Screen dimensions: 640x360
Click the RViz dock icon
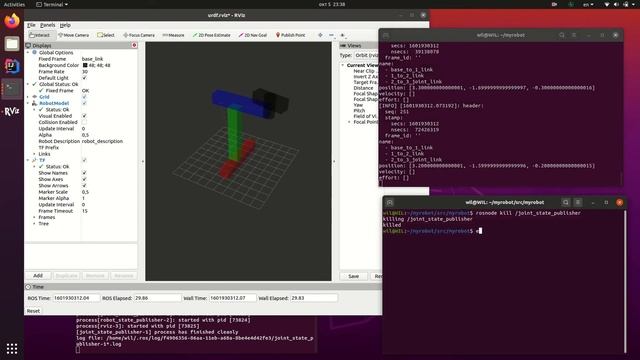click(12, 111)
